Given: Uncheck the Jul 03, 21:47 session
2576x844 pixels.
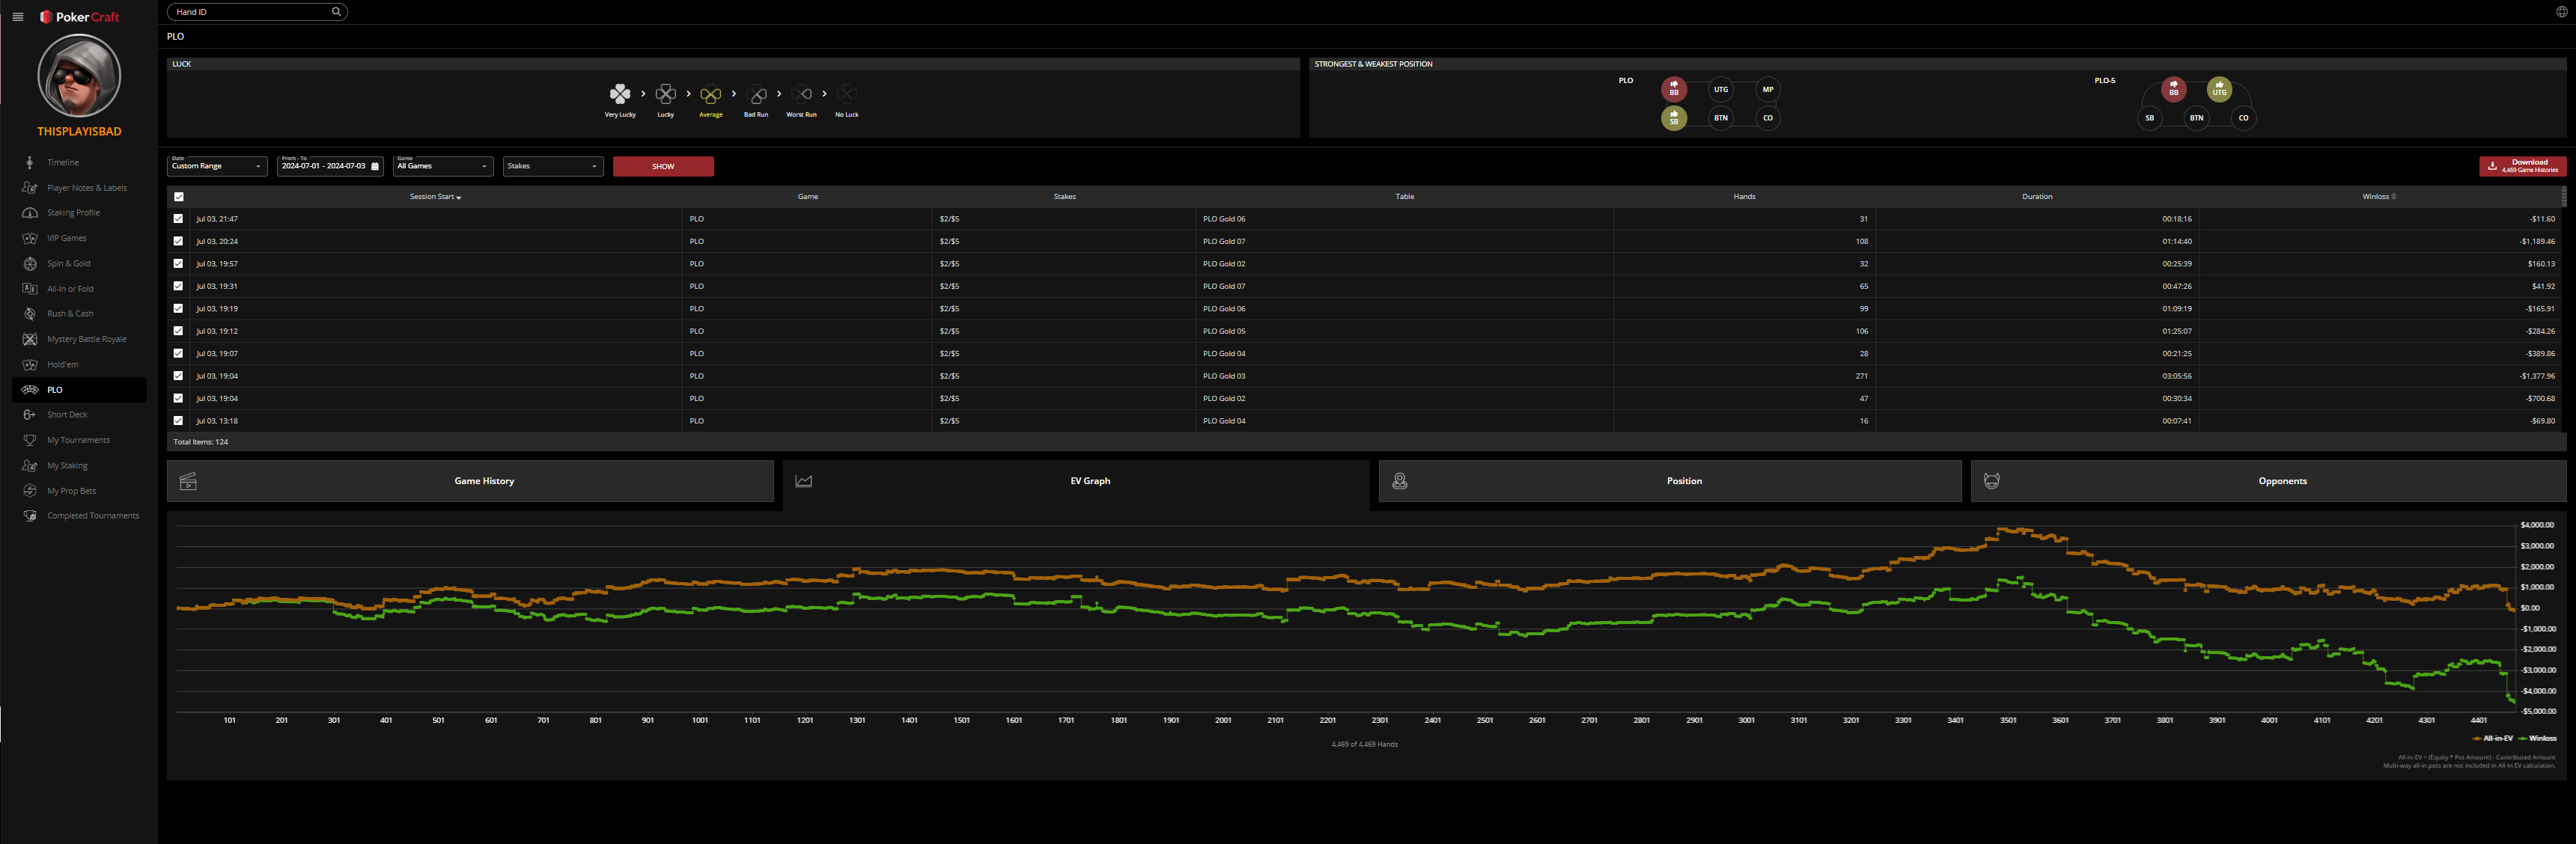Looking at the screenshot, I should [179, 219].
